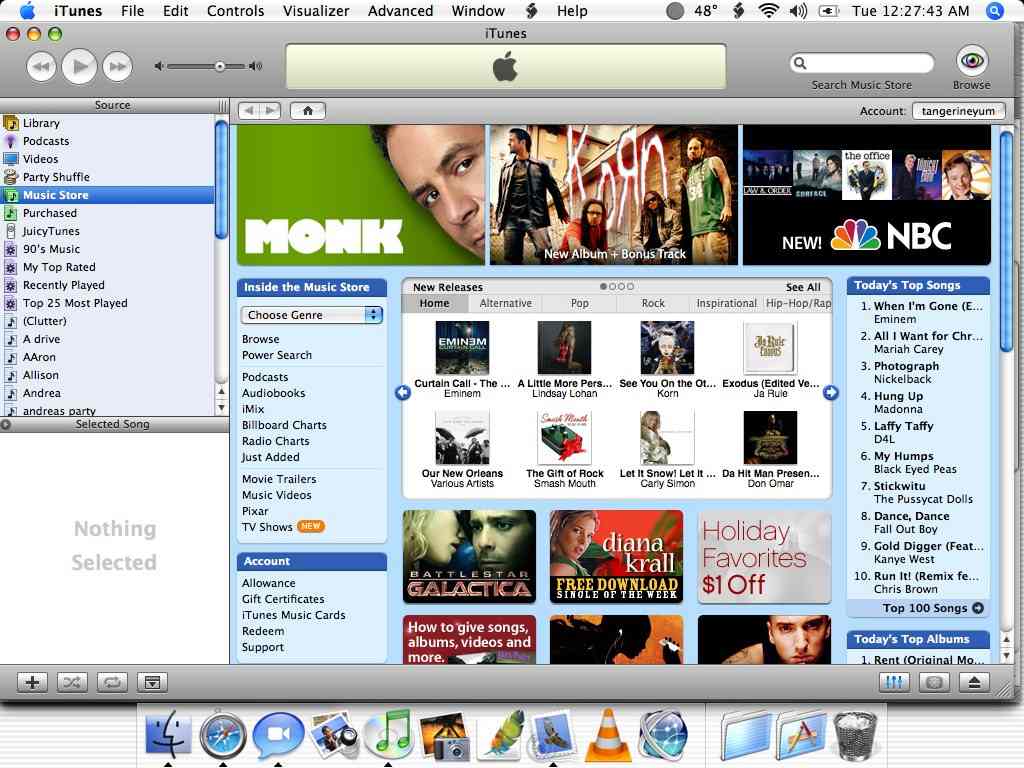Open Billboard Charts link

(x=284, y=425)
